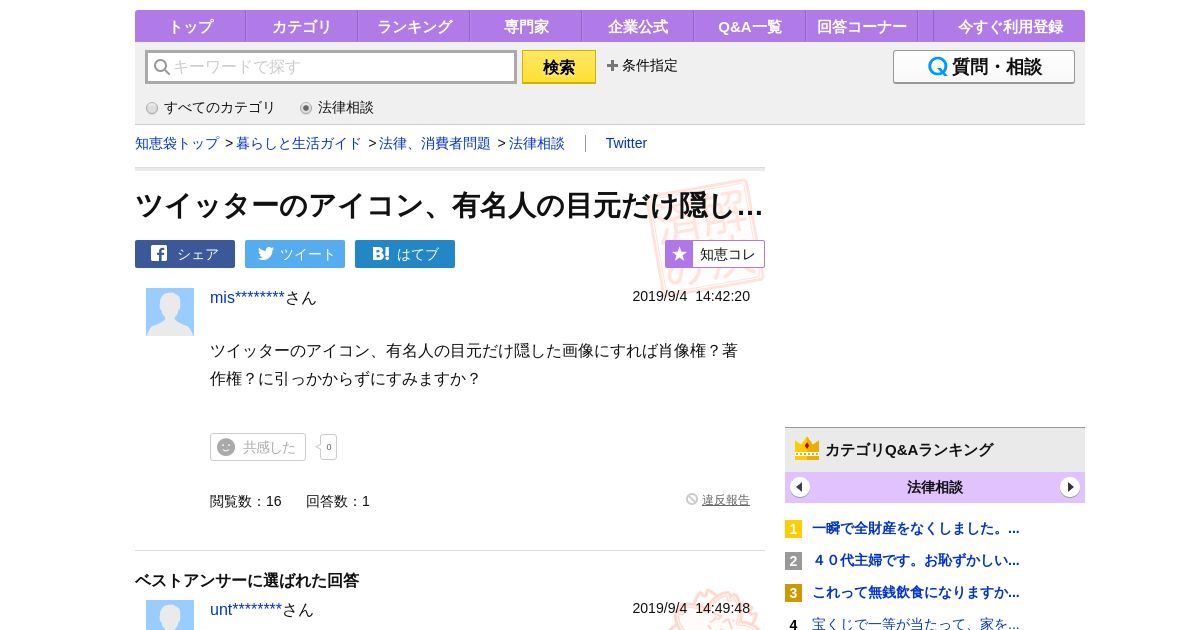
Task: Open the 質問・相談 button
Action: [984, 67]
